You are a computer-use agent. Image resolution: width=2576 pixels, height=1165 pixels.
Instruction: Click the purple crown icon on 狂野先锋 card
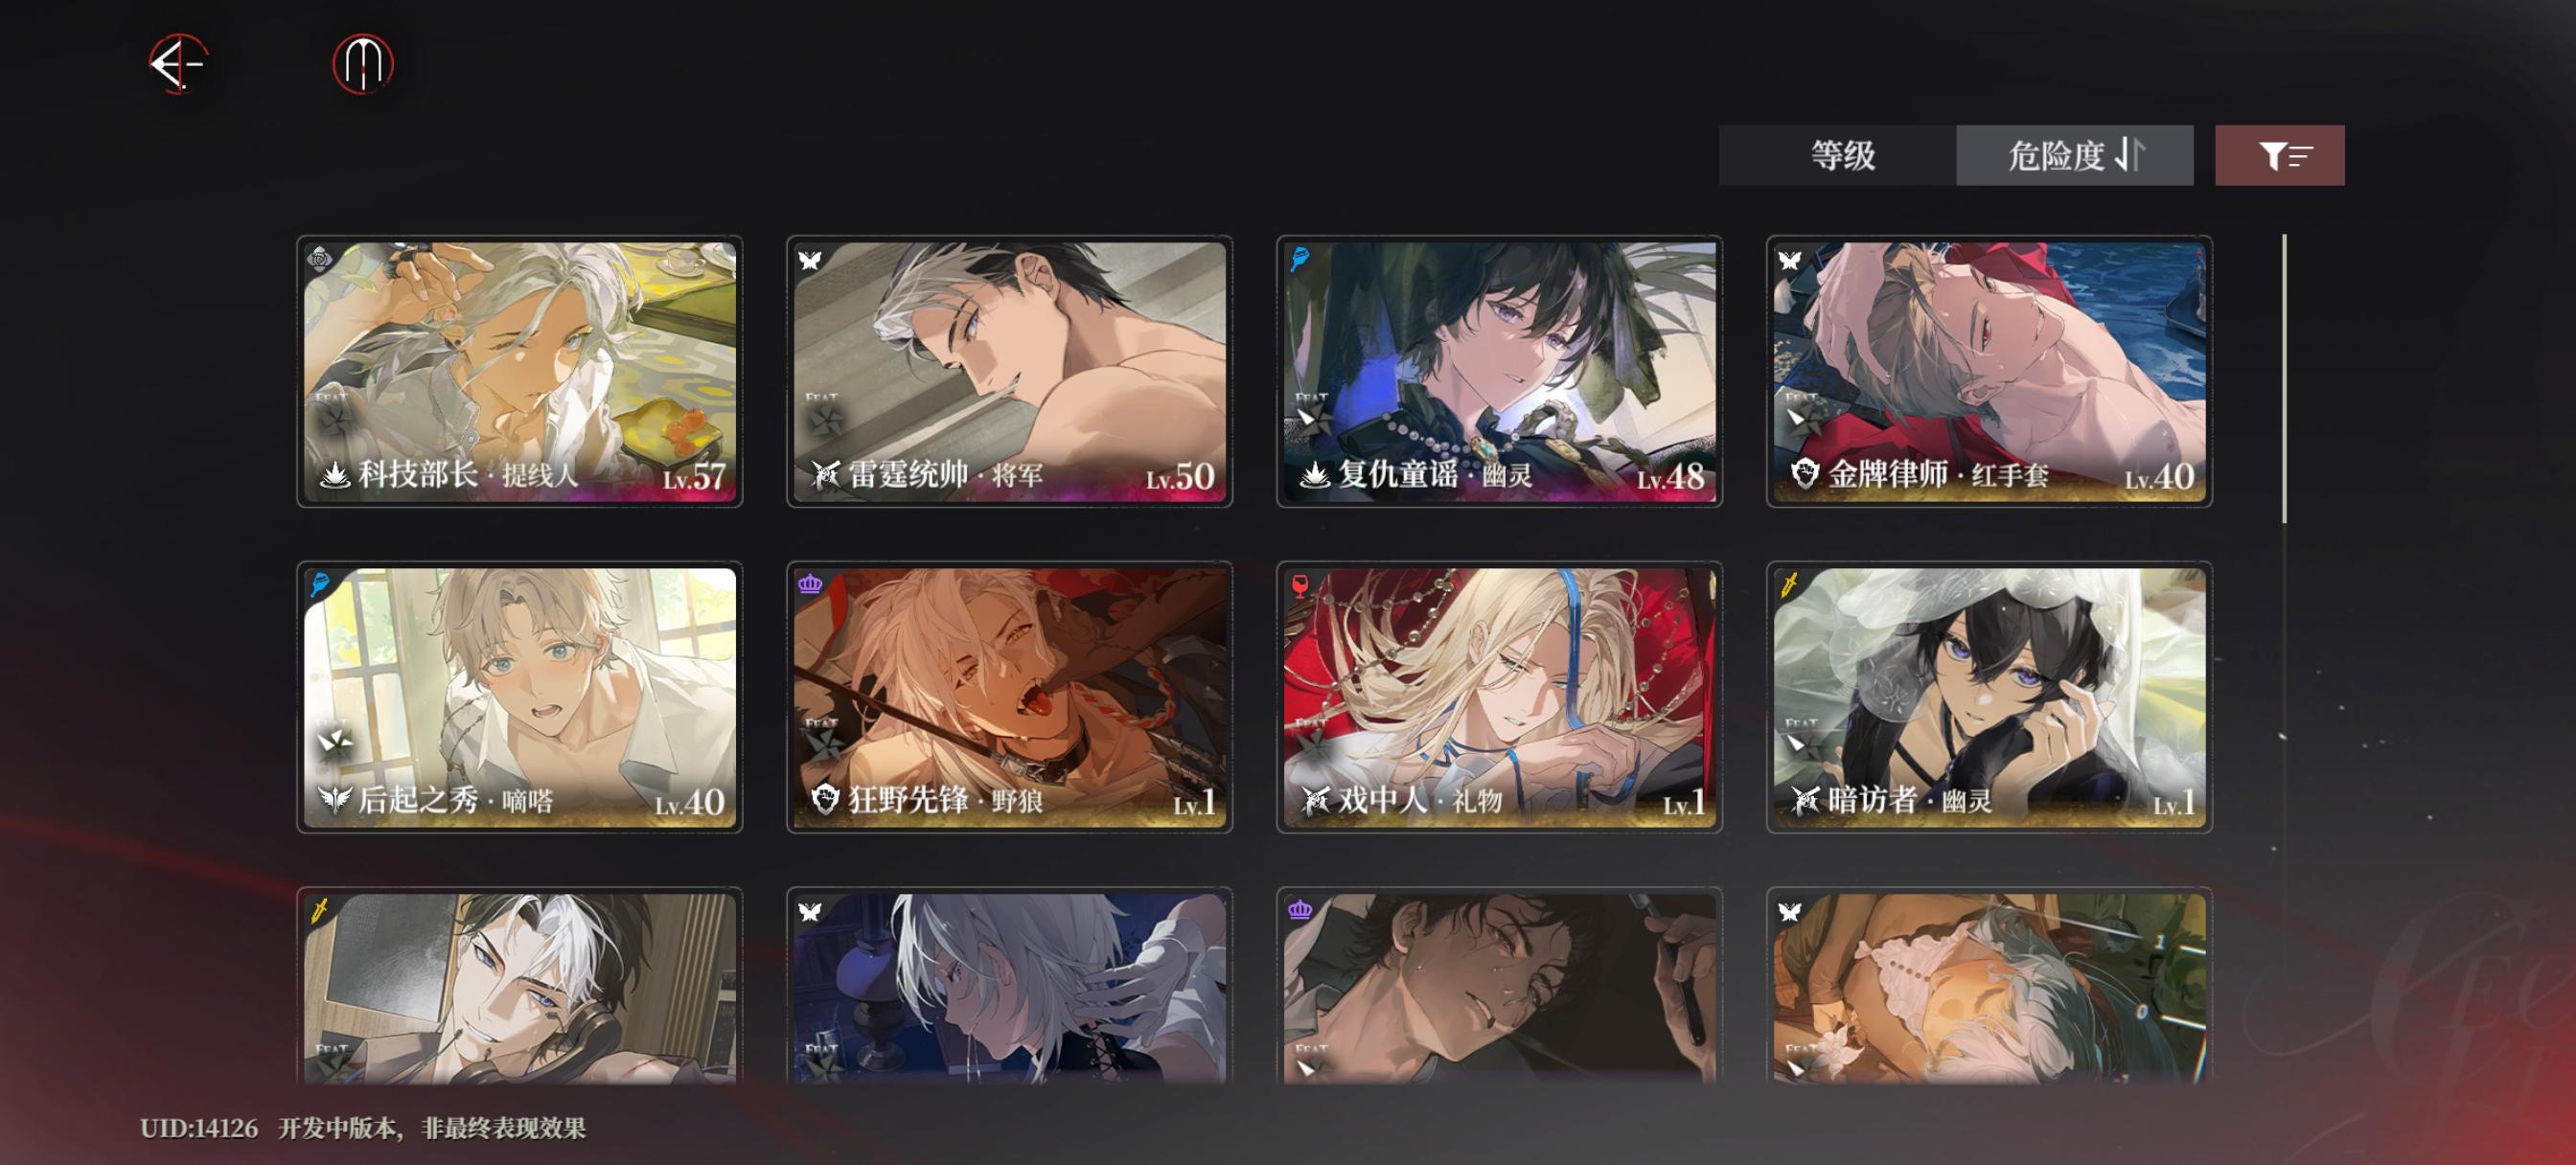[810, 584]
